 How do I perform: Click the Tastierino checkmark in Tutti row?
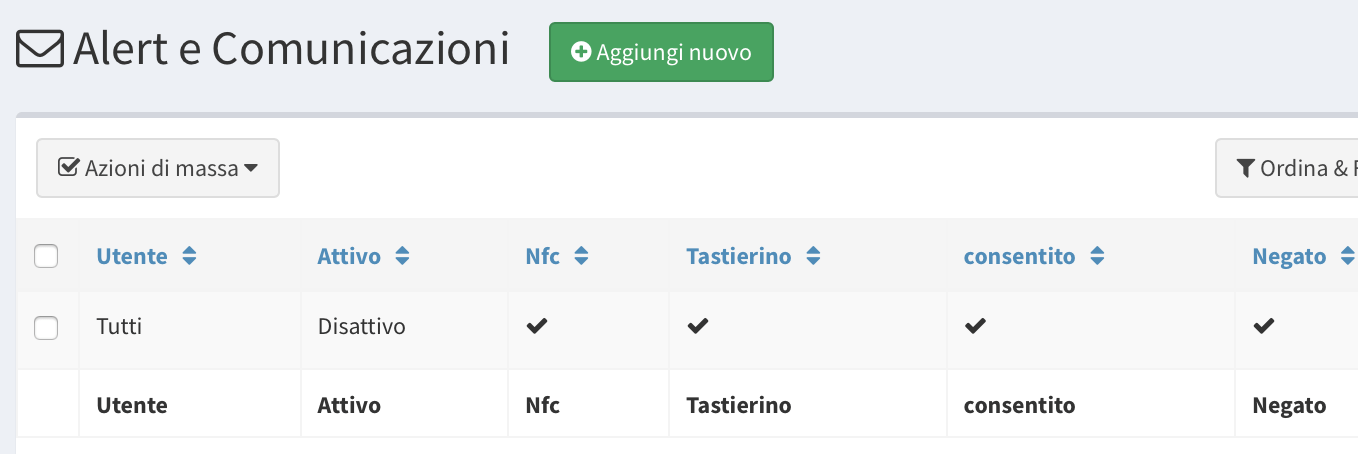click(698, 326)
